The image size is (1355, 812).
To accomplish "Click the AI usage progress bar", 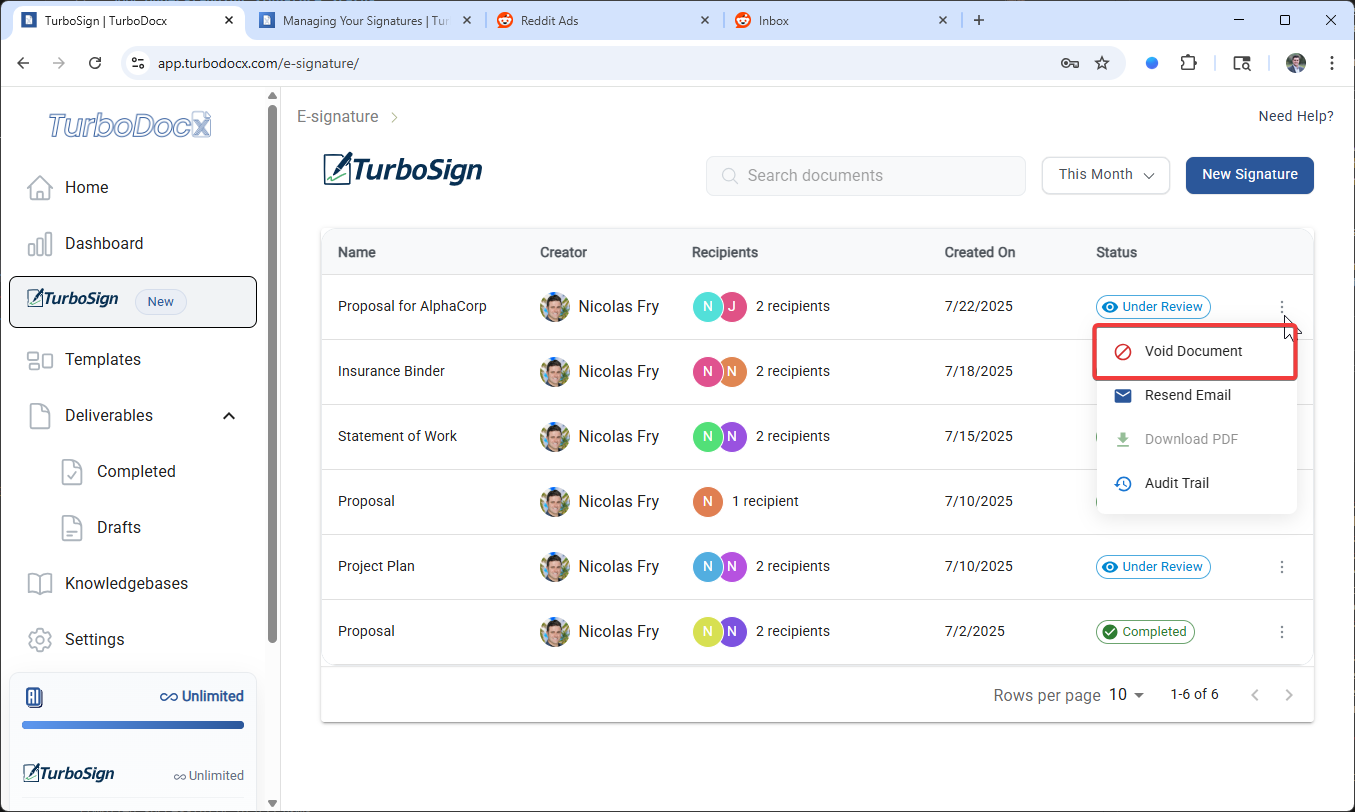I will click(133, 725).
